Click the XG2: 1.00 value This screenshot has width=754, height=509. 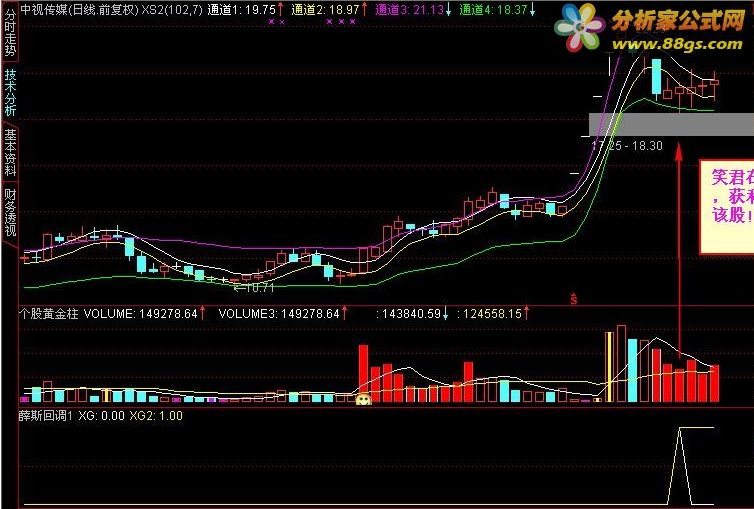click(x=156, y=416)
